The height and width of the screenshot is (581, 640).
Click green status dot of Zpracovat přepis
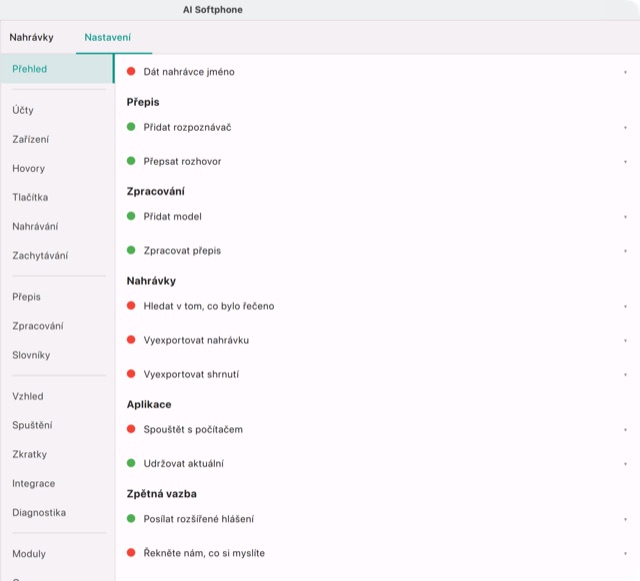131,250
